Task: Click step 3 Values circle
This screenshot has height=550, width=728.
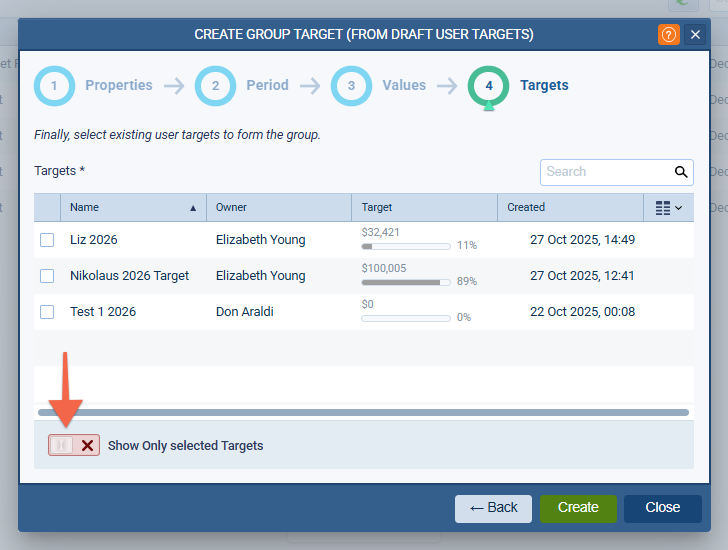Action: [351, 86]
